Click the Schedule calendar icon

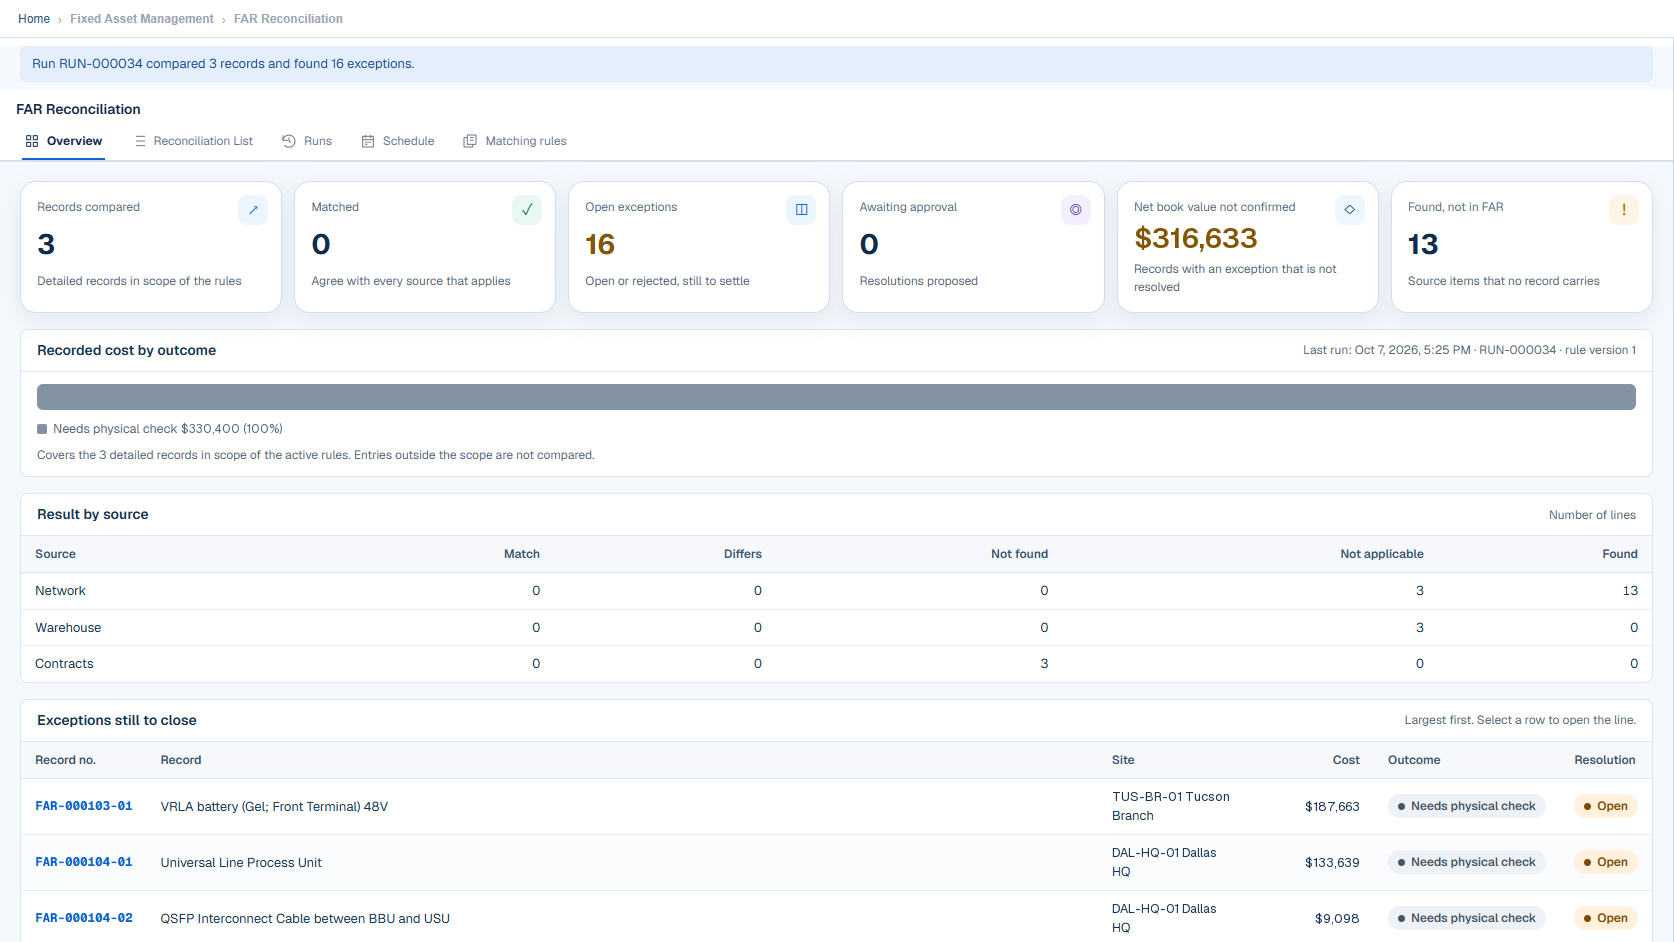coord(368,141)
